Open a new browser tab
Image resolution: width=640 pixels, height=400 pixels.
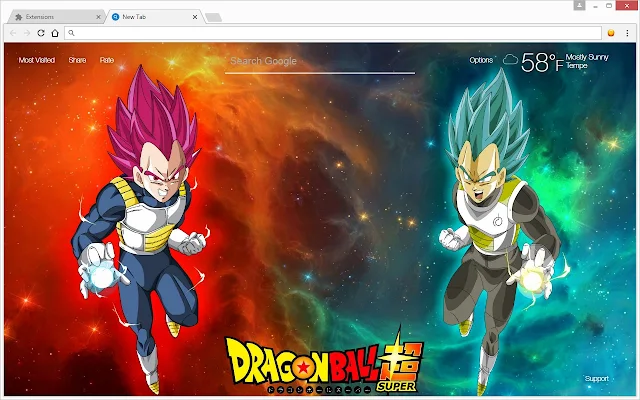point(213,17)
